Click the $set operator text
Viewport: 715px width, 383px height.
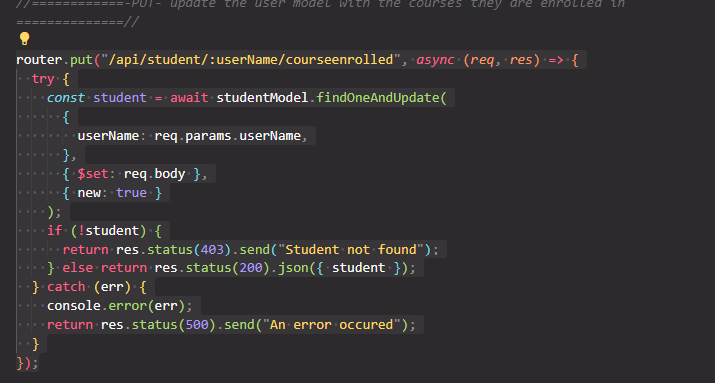point(93,174)
